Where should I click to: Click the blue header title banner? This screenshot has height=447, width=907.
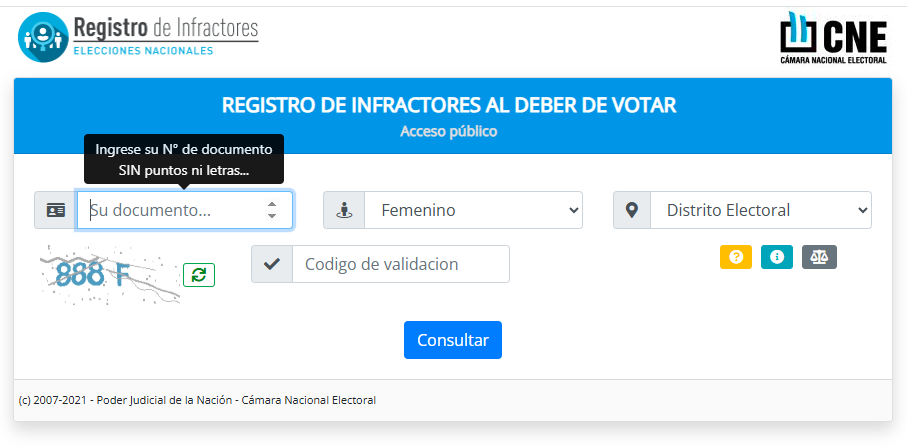[x=449, y=115]
